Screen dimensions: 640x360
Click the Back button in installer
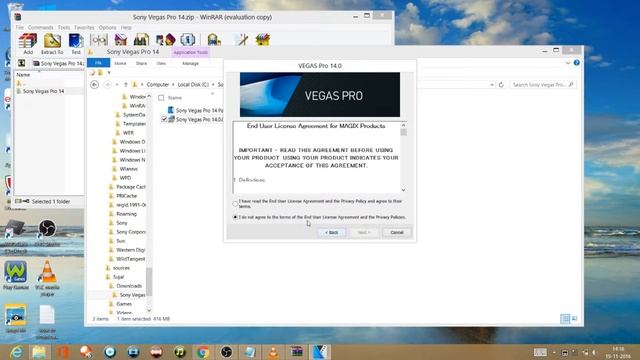click(x=331, y=232)
